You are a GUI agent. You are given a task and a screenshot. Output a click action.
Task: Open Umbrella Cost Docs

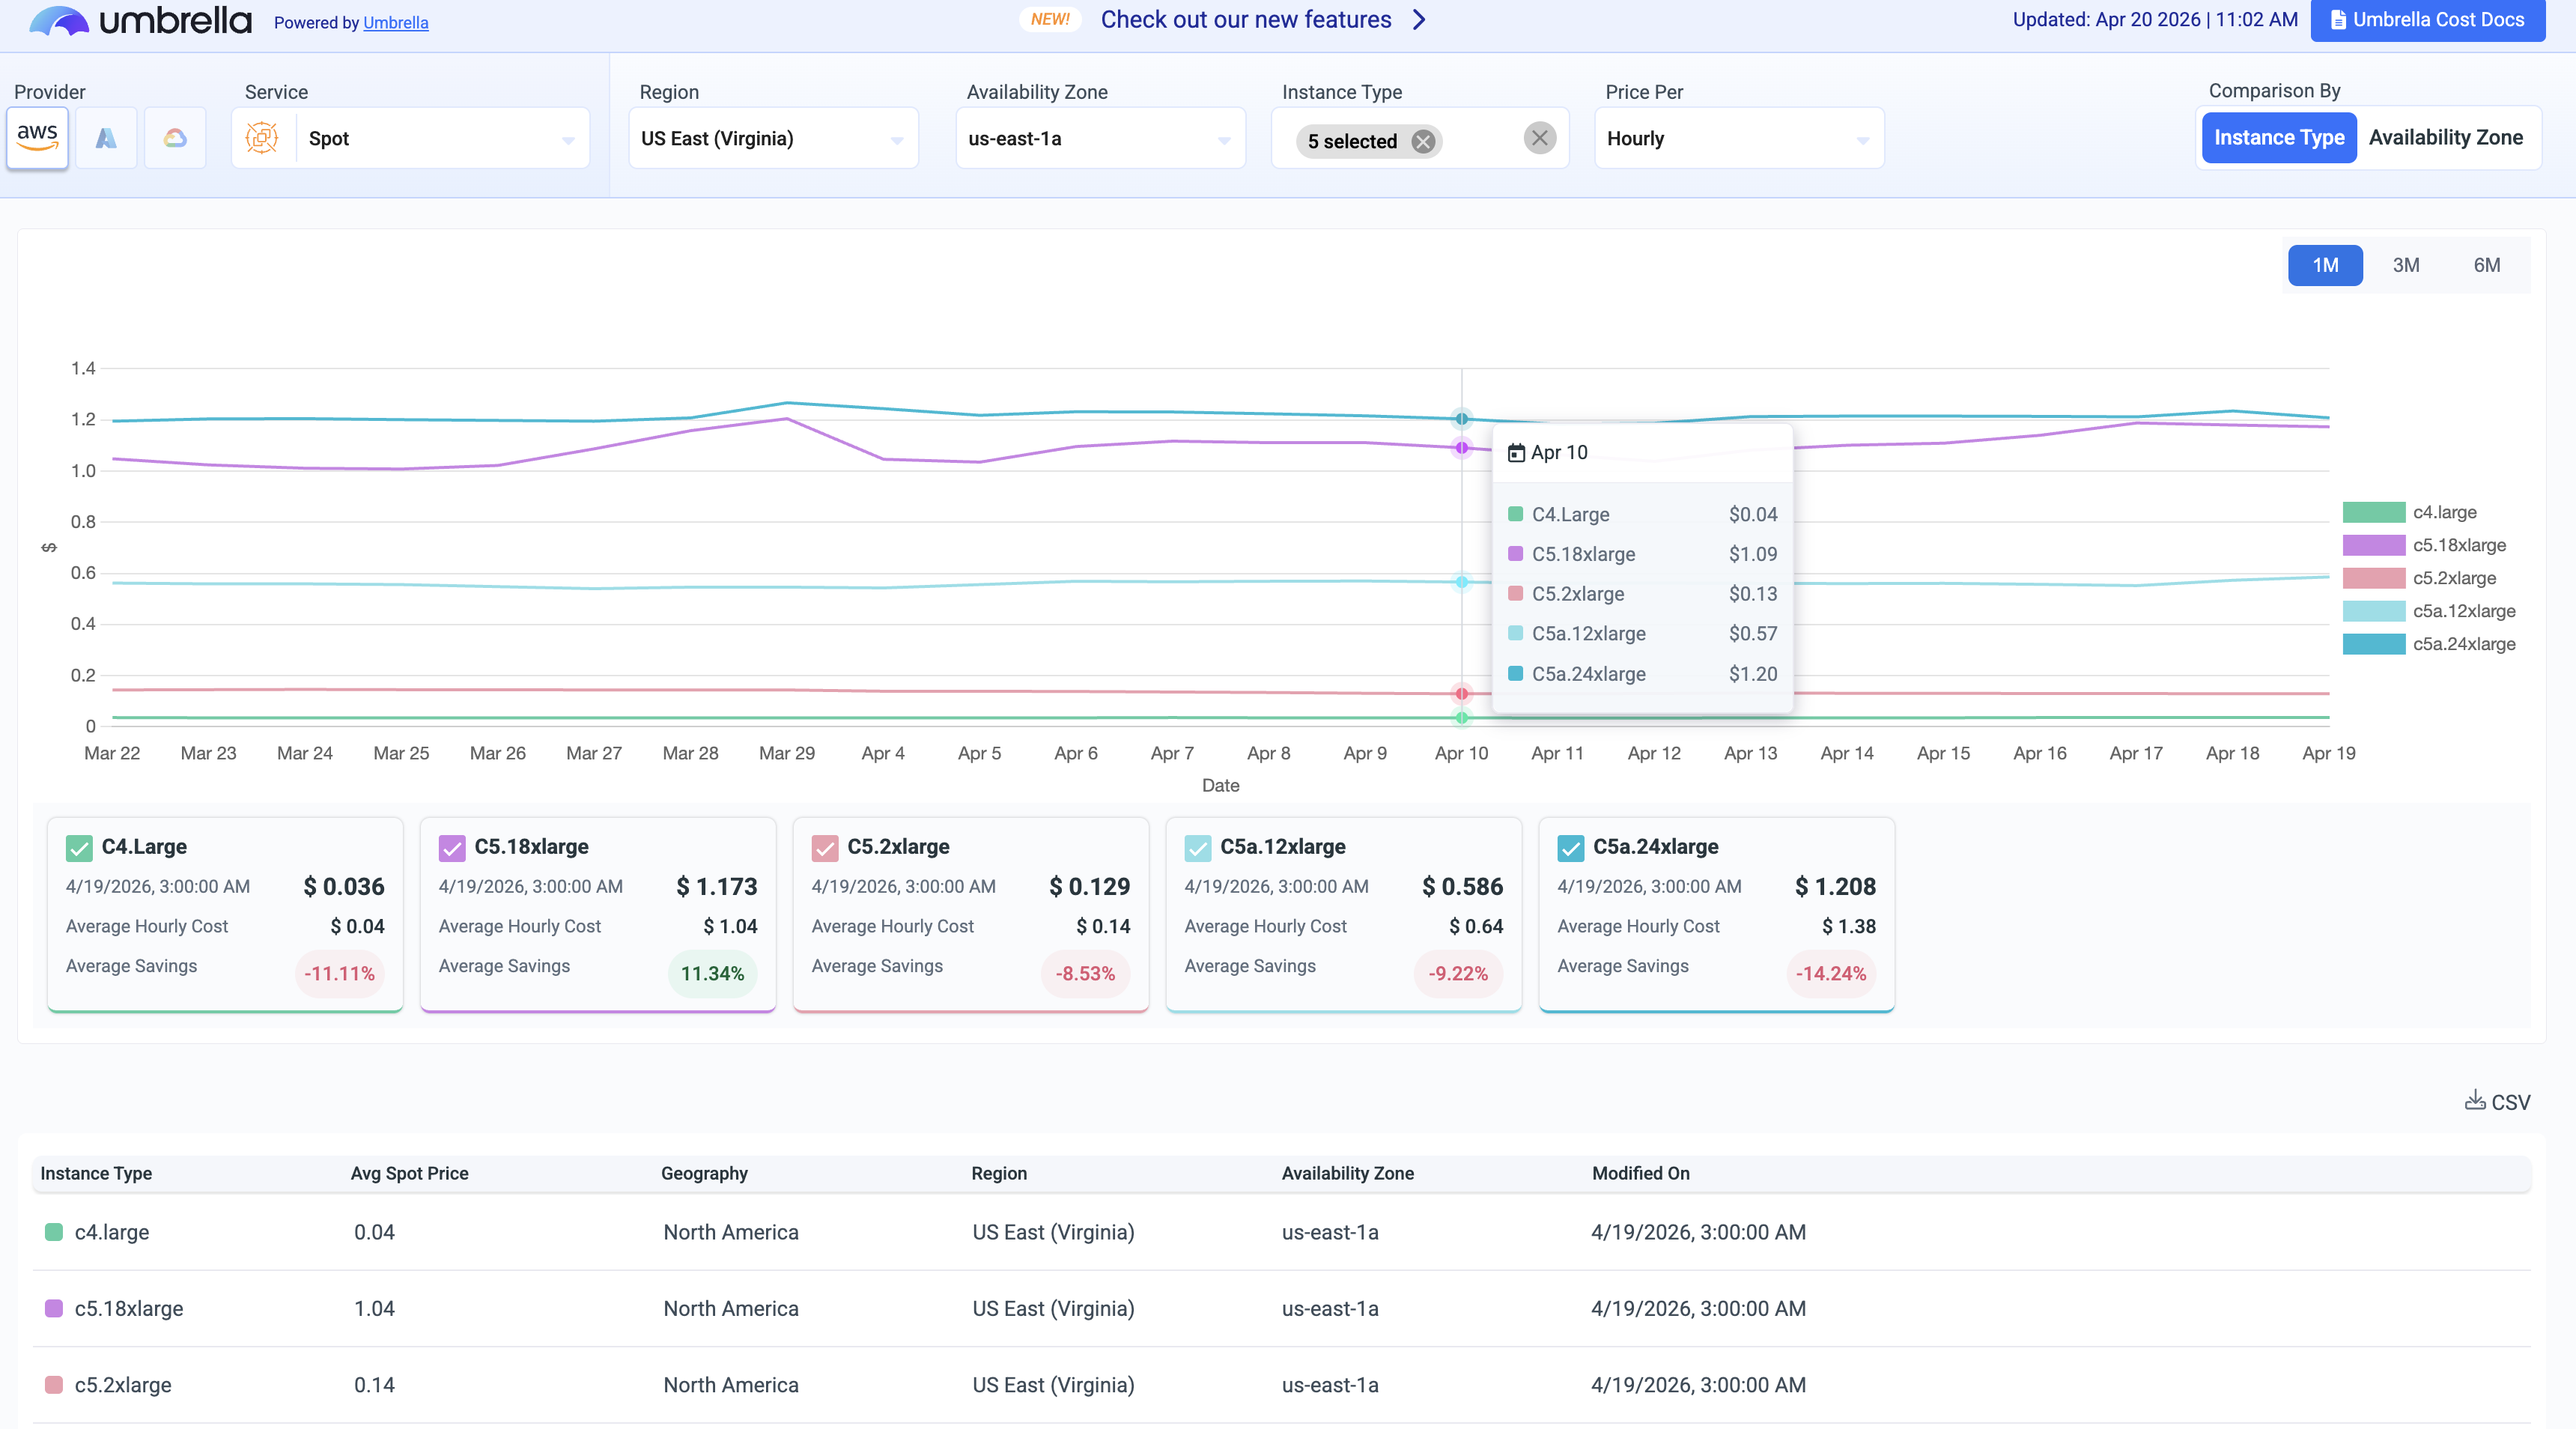[2427, 20]
